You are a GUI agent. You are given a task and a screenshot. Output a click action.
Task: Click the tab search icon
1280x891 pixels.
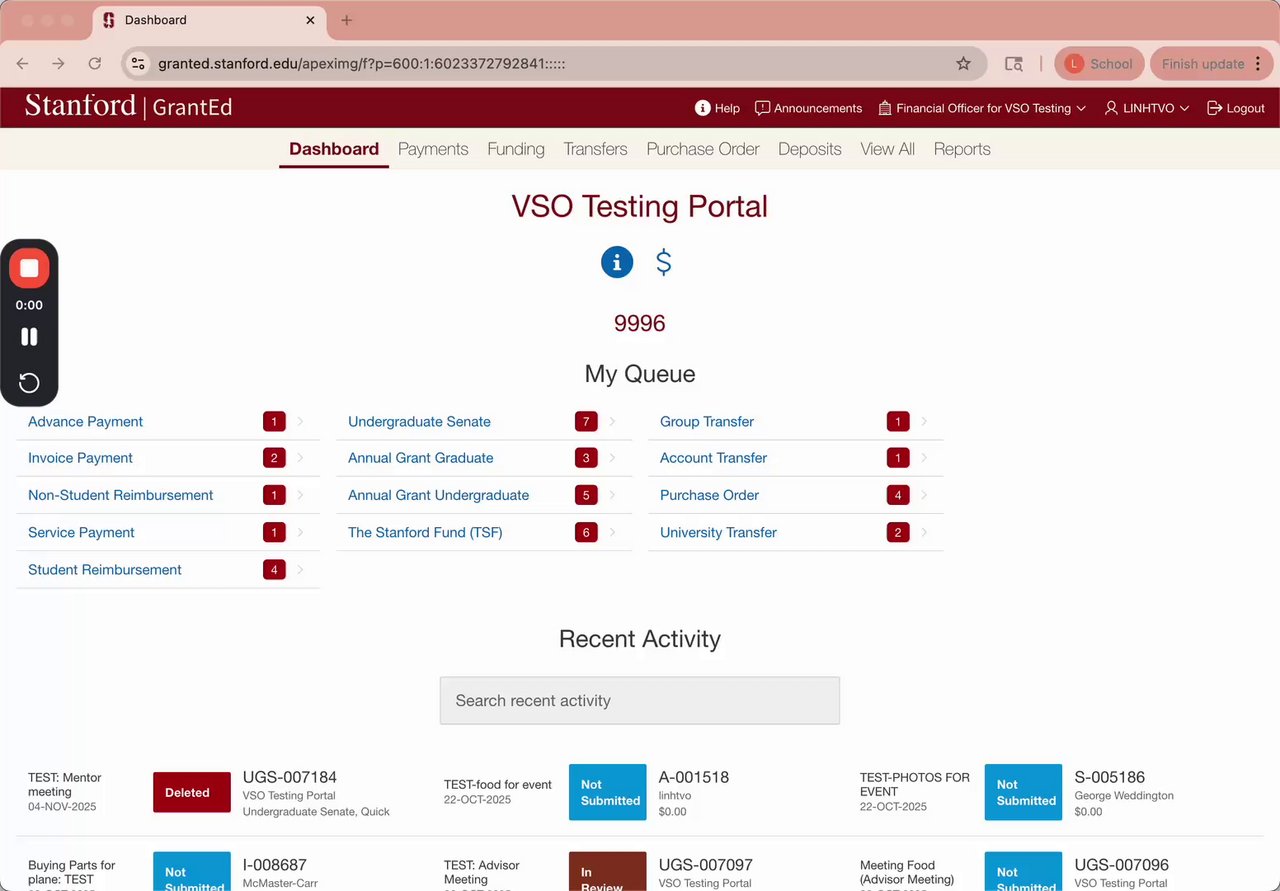[x=1013, y=63]
